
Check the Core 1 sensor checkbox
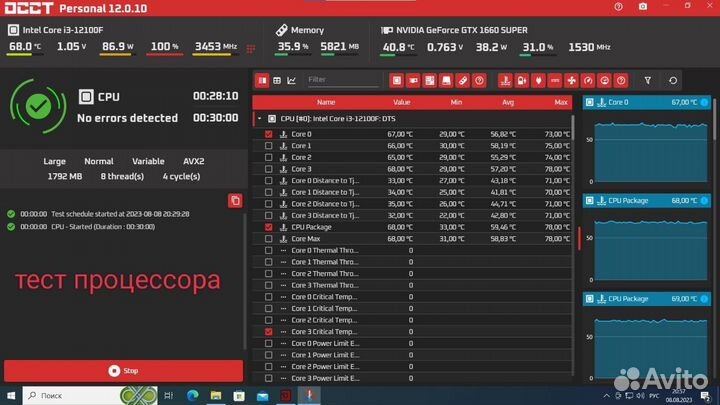pos(269,146)
